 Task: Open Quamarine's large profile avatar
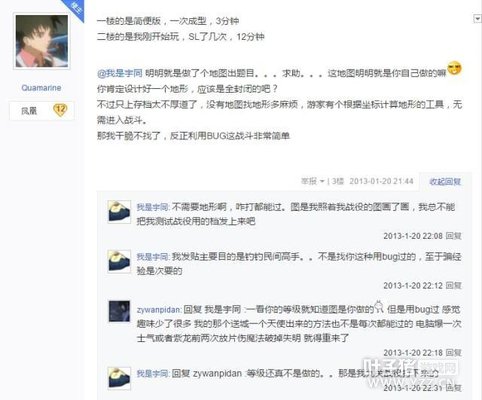click(42, 41)
